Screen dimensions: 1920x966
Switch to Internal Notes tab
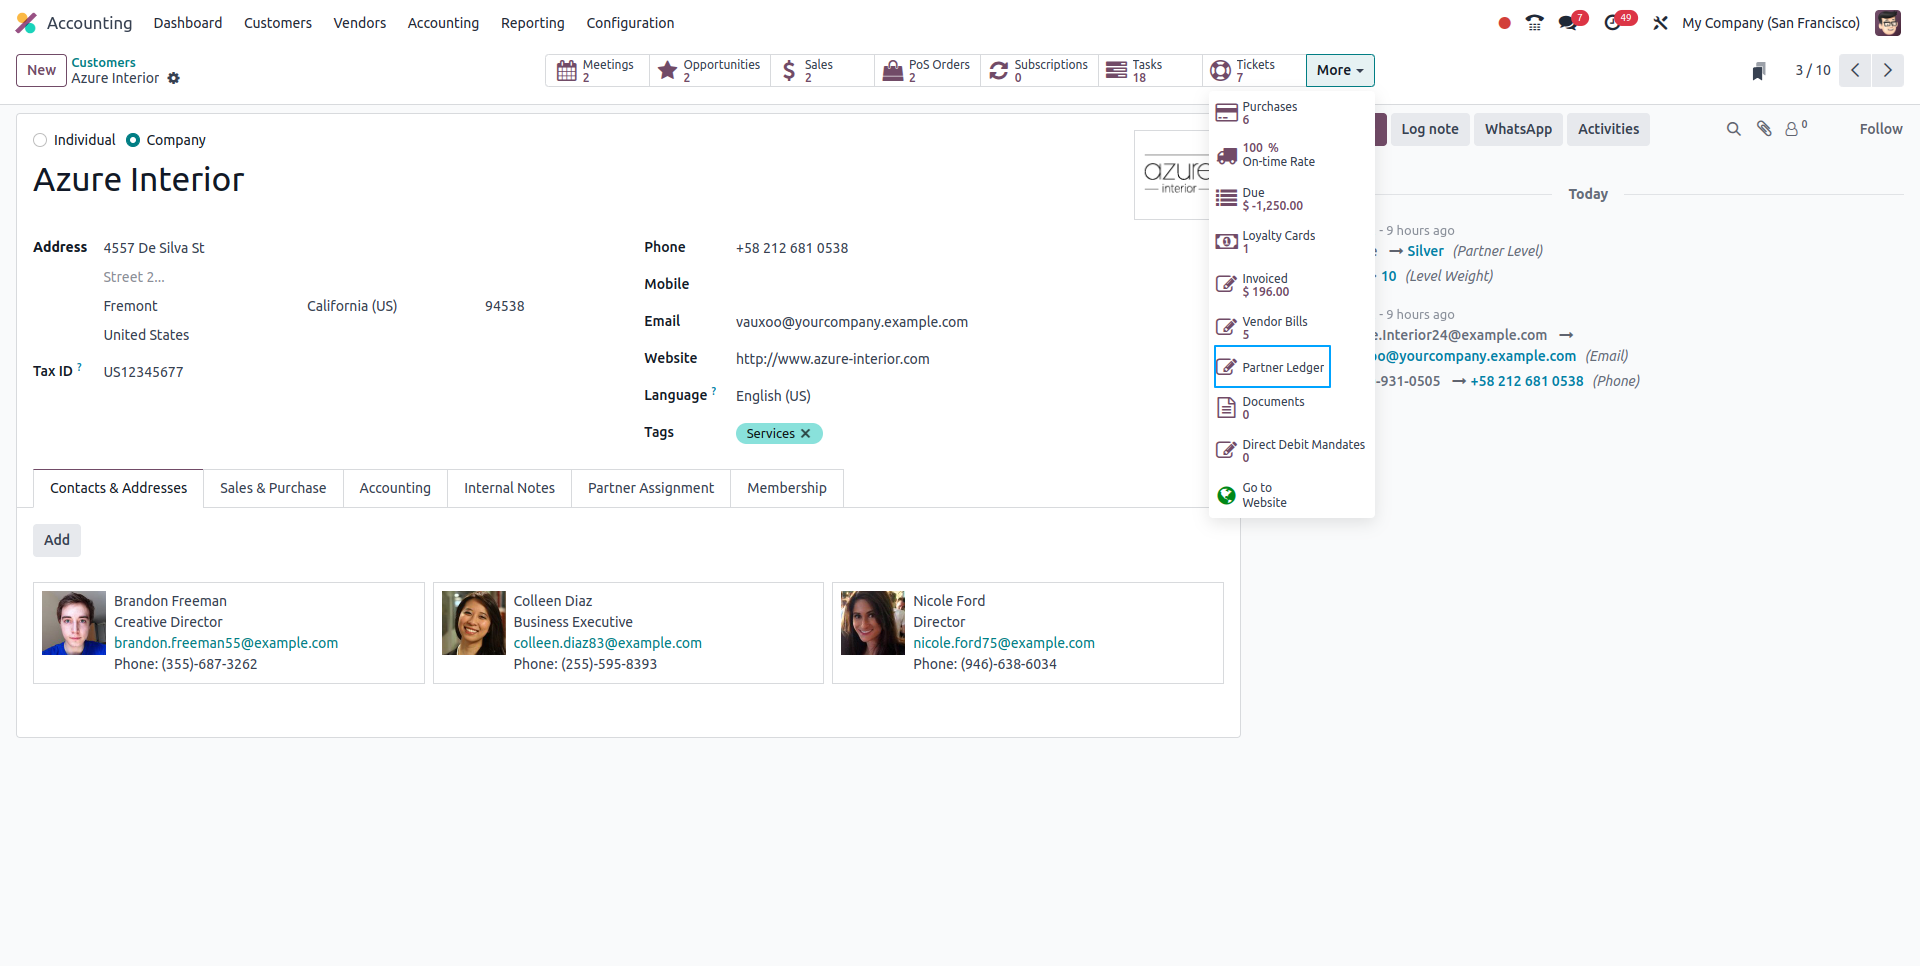pos(509,488)
